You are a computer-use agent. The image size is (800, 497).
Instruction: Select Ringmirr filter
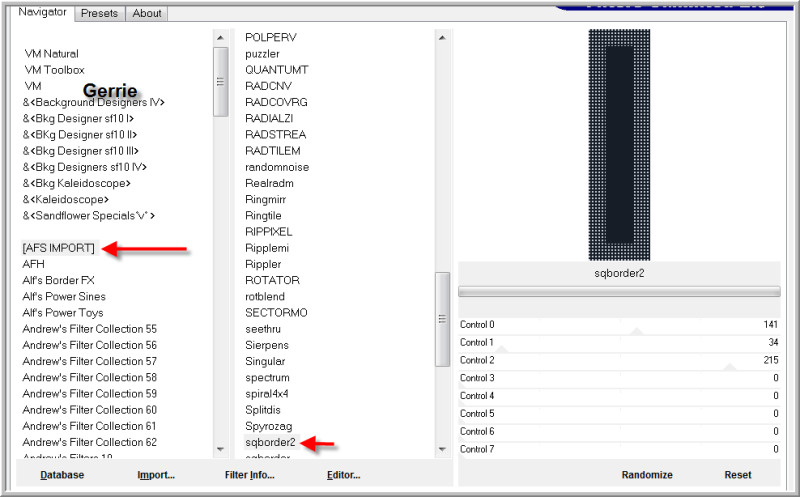coord(265,200)
